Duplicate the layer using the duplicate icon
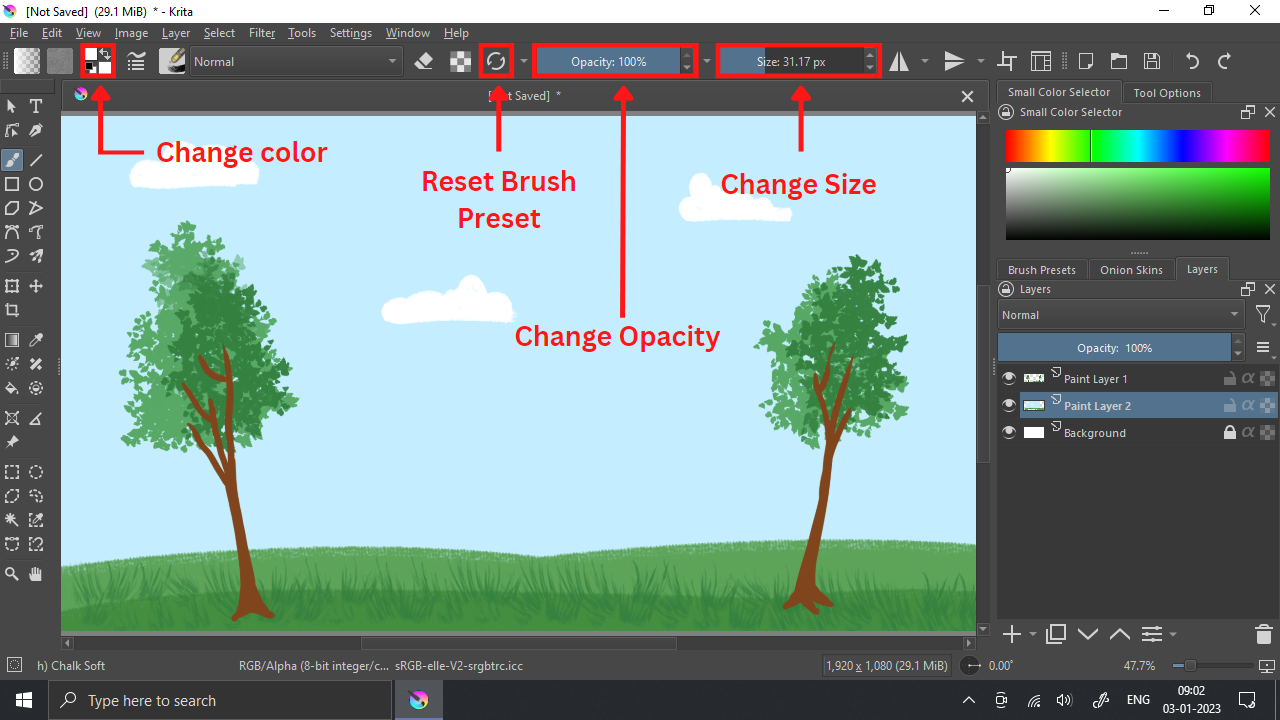 pos(1056,634)
